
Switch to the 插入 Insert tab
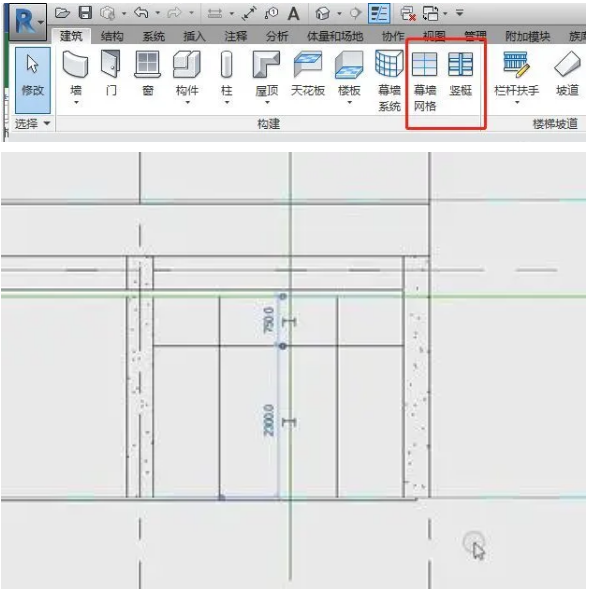[194, 36]
